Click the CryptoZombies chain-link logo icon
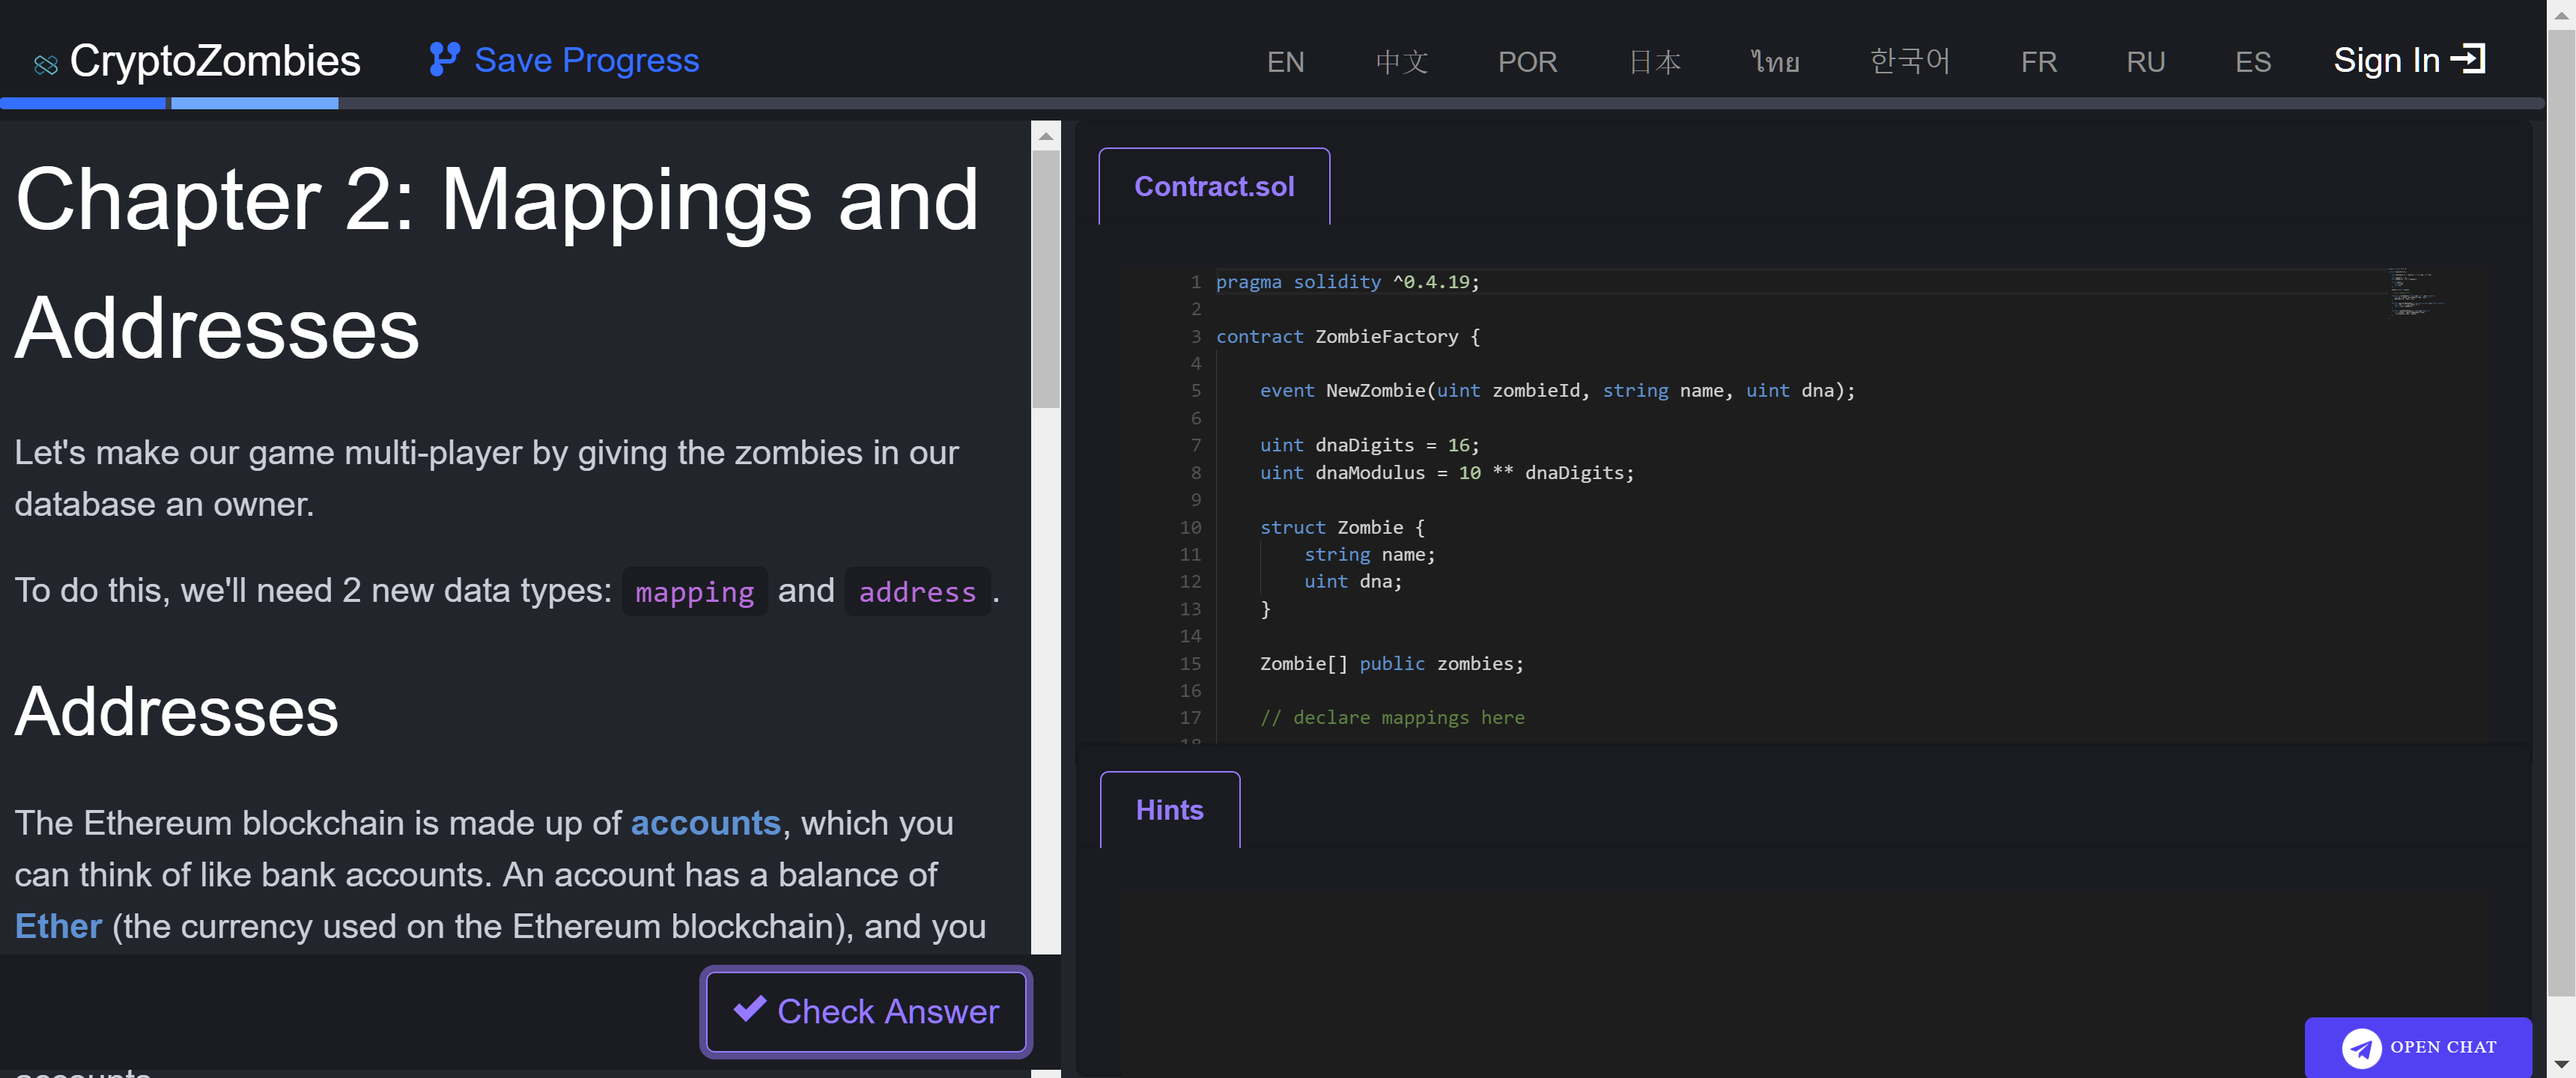The height and width of the screenshot is (1078, 2576). click(x=44, y=62)
